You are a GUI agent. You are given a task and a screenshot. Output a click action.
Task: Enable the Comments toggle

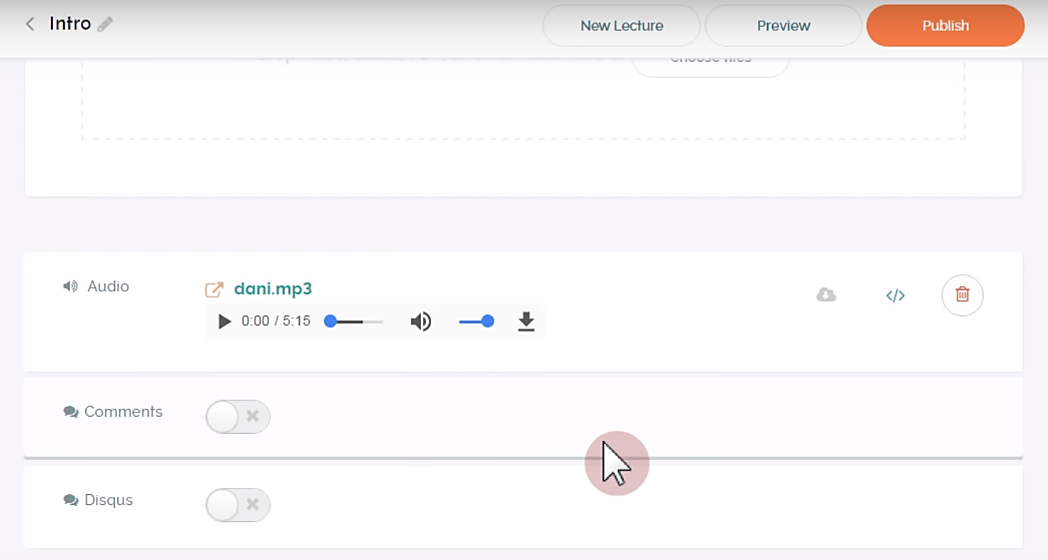tap(238, 417)
